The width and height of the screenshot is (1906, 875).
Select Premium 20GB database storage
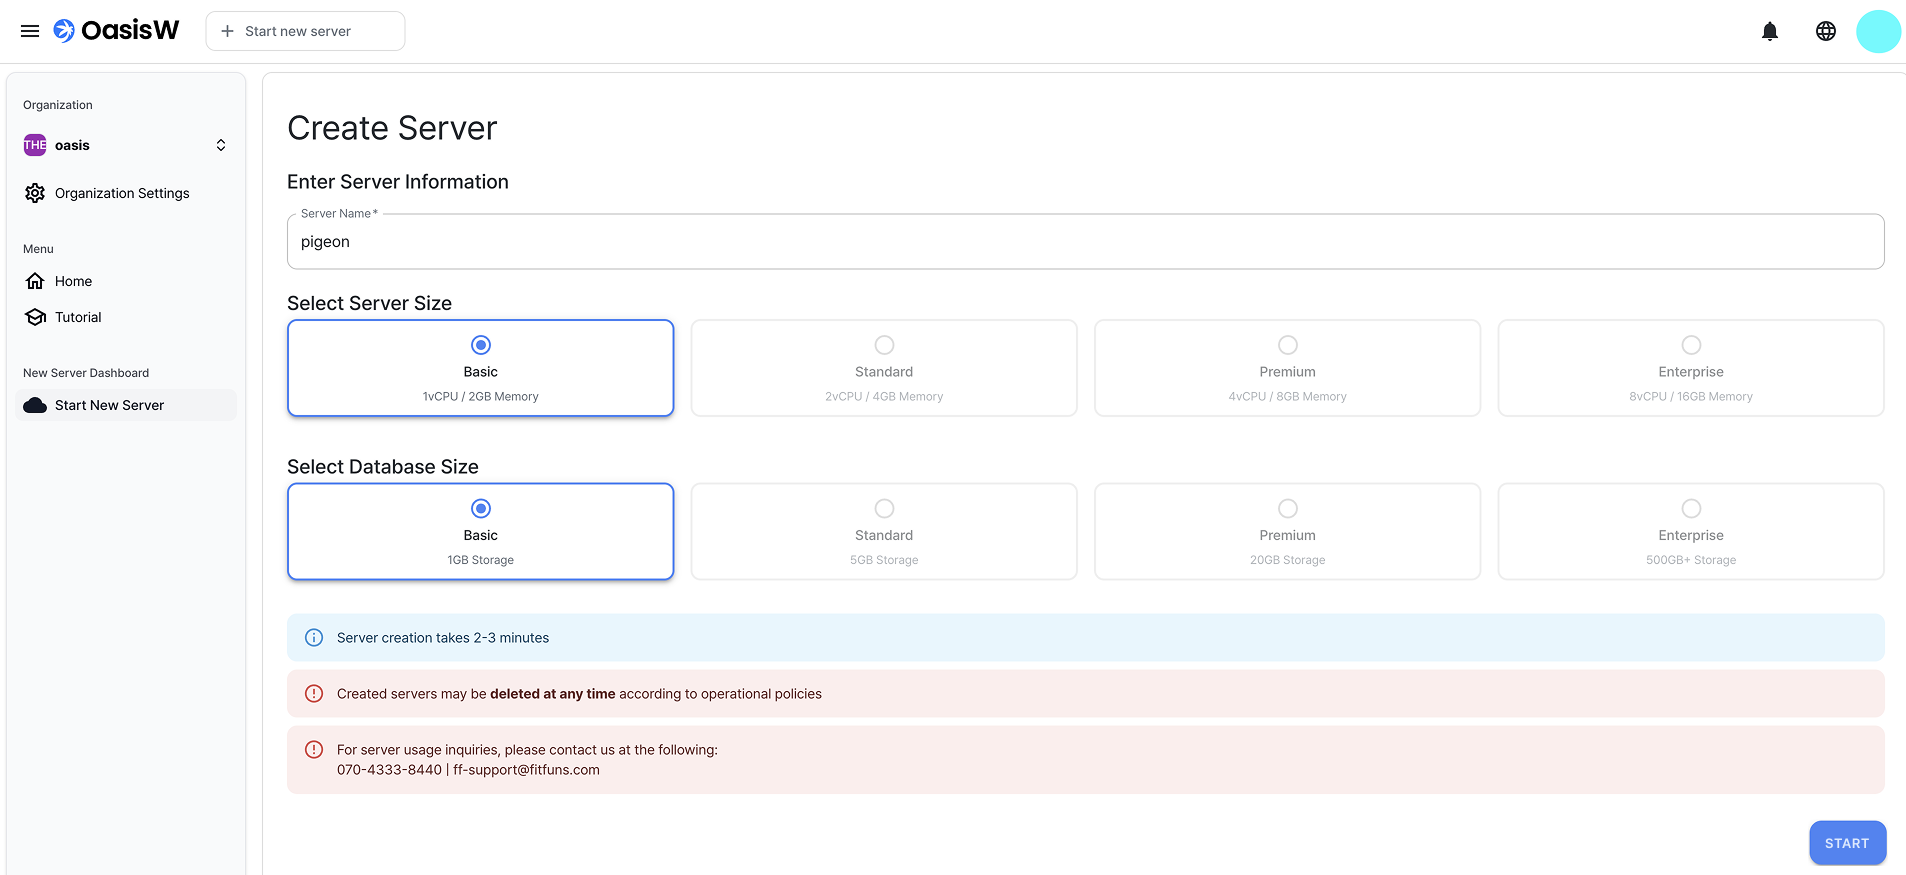1287,532
